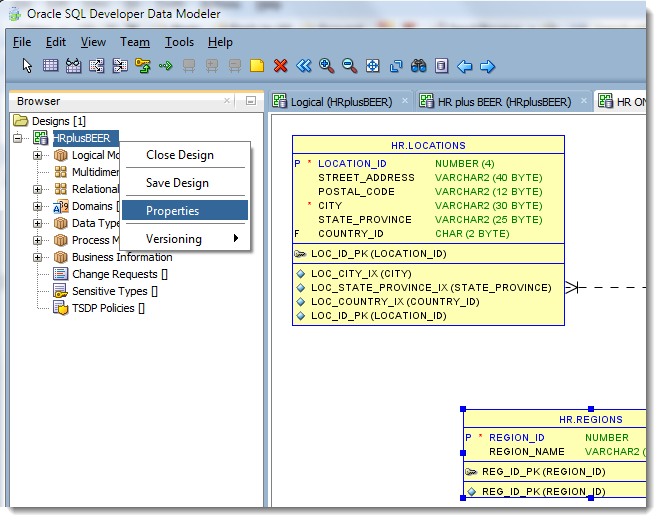Expand the Process Model node
Image resolution: width=661 pixels, height=522 pixels.
[x=38, y=240]
